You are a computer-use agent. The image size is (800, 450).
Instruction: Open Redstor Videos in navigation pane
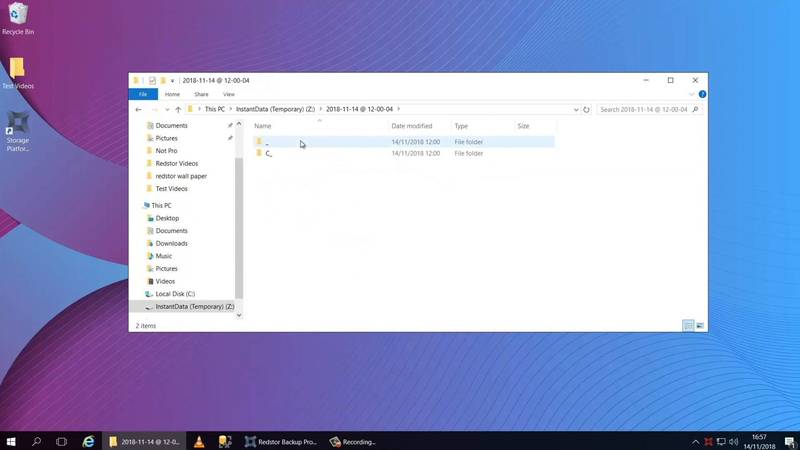click(x=177, y=164)
